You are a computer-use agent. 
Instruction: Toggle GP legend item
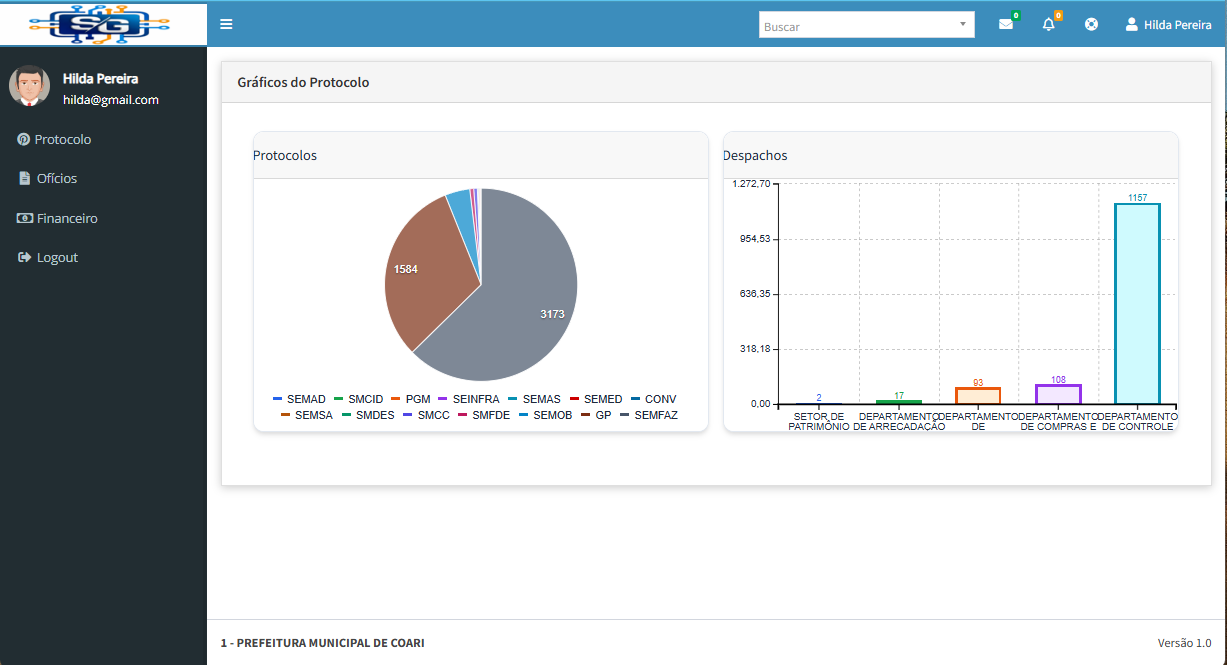[596, 414]
